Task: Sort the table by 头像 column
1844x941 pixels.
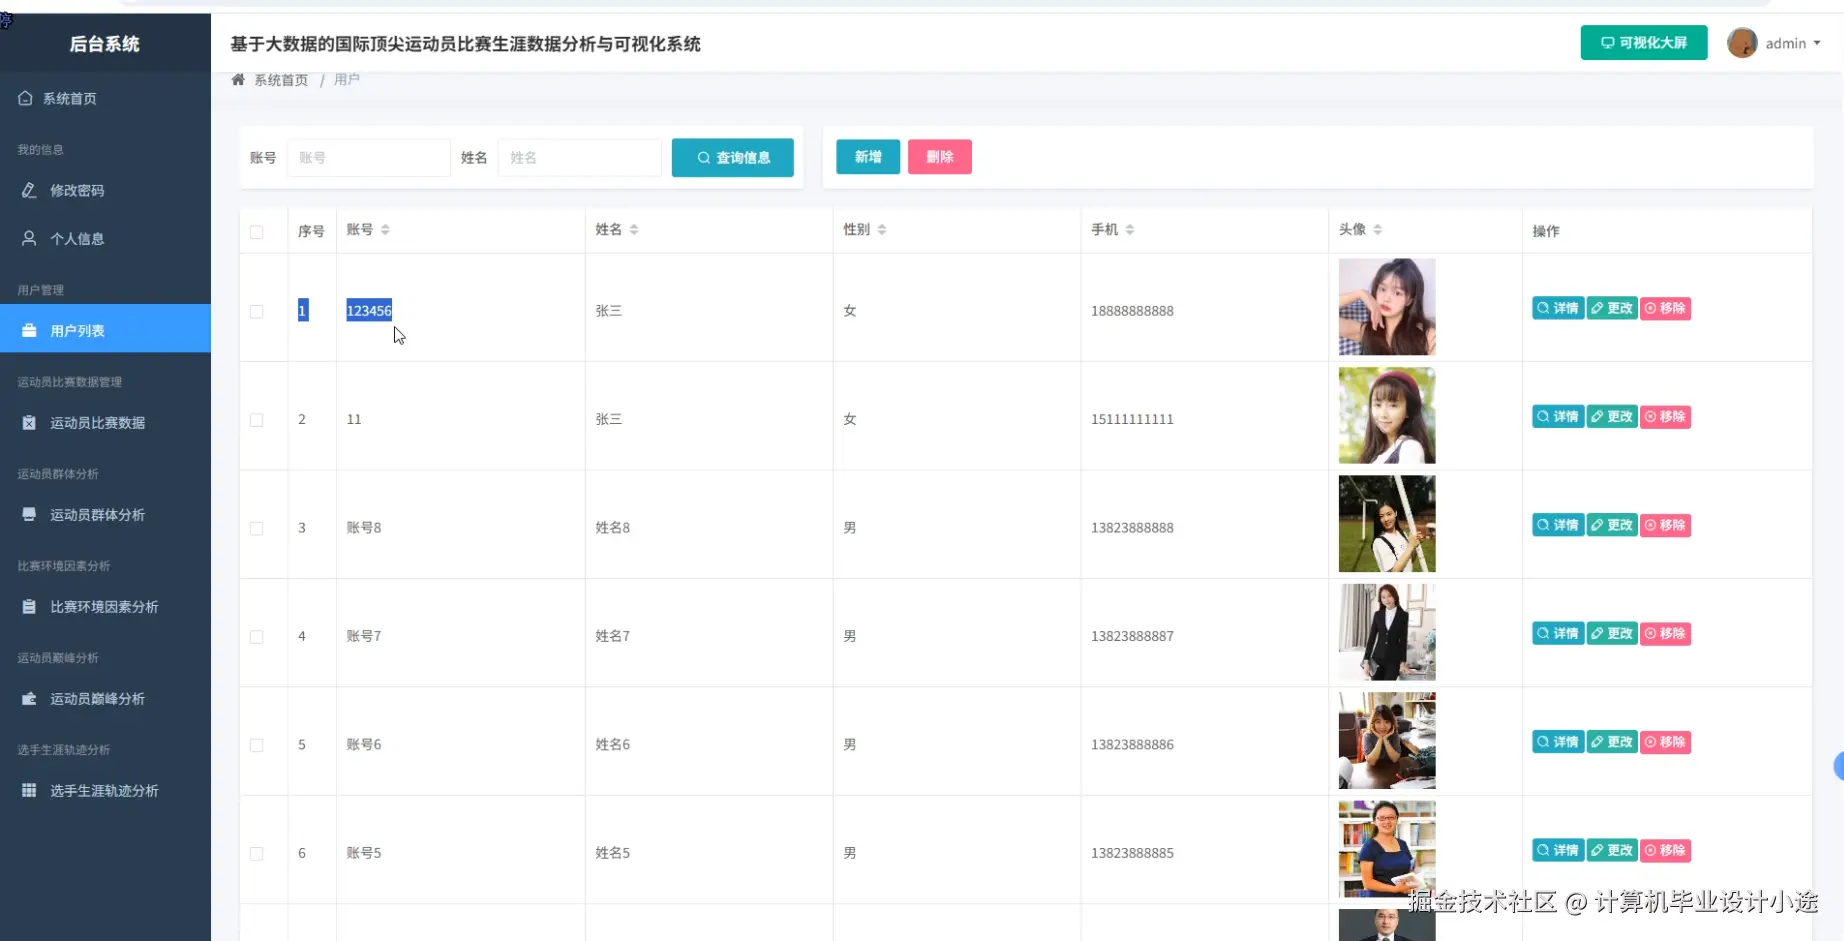Action: [1378, 230]
